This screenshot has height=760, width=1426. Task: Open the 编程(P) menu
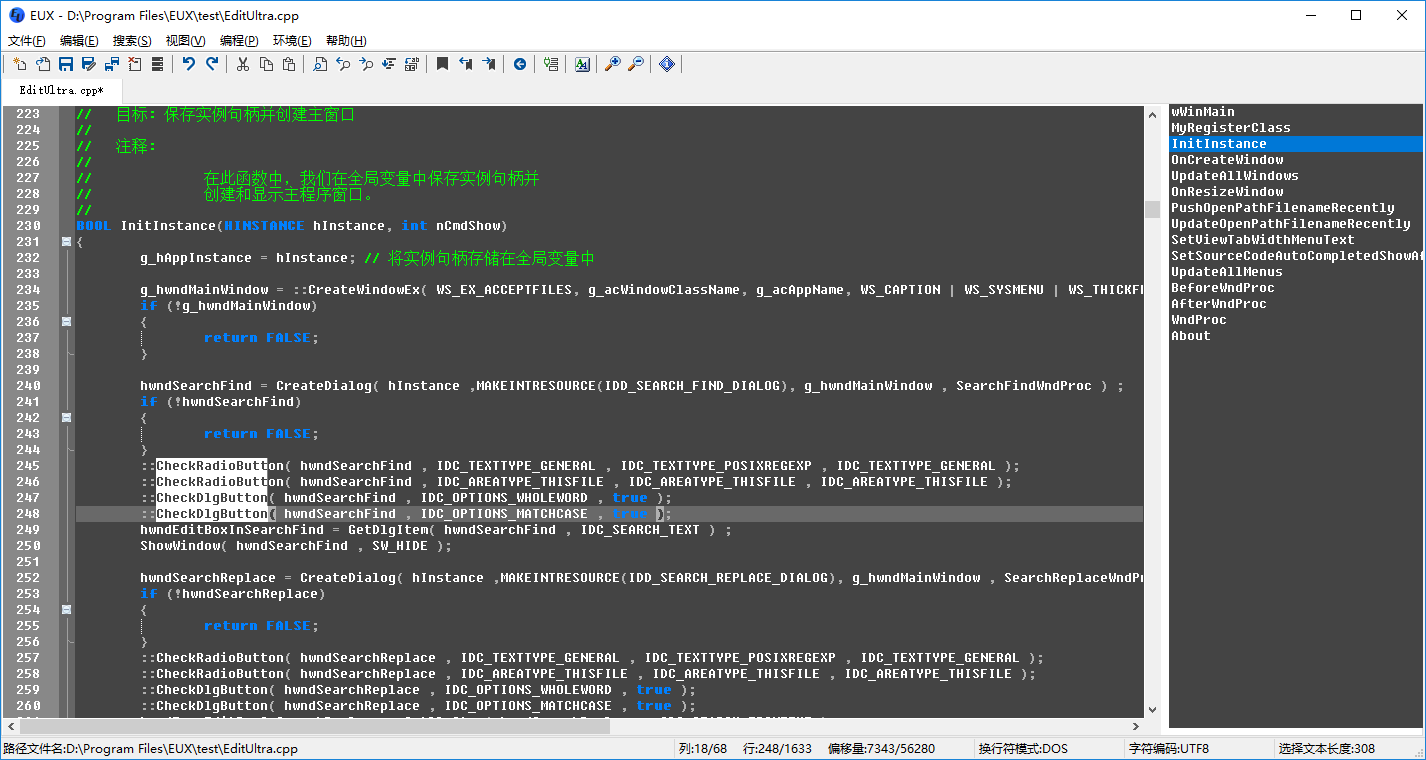(x=239, y=41)
